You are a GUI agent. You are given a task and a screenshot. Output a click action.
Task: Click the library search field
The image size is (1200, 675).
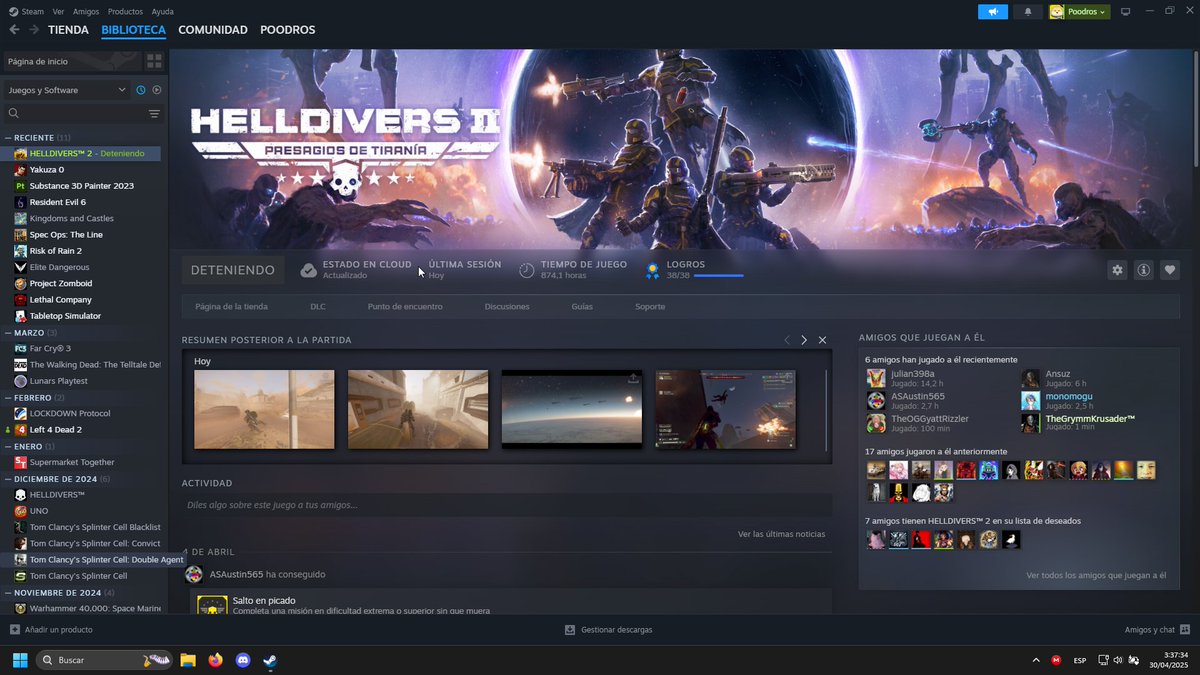point(74,113)
